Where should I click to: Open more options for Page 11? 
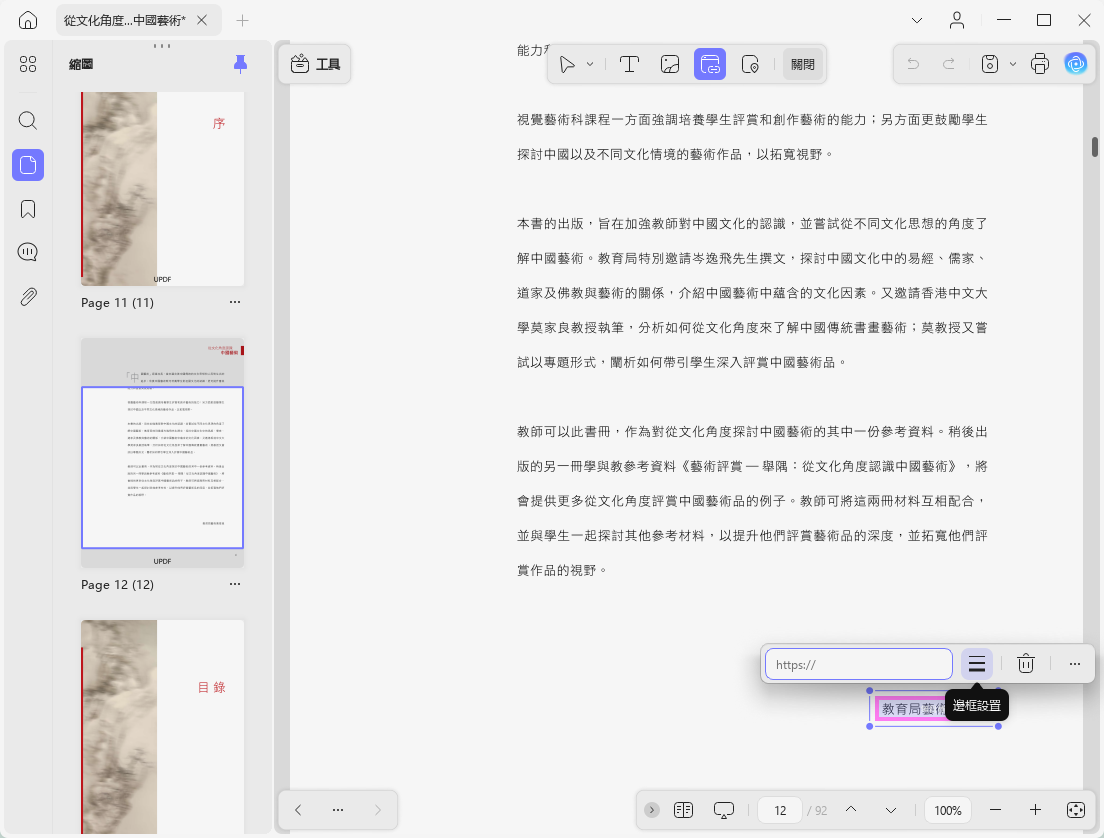pos(234,302)
